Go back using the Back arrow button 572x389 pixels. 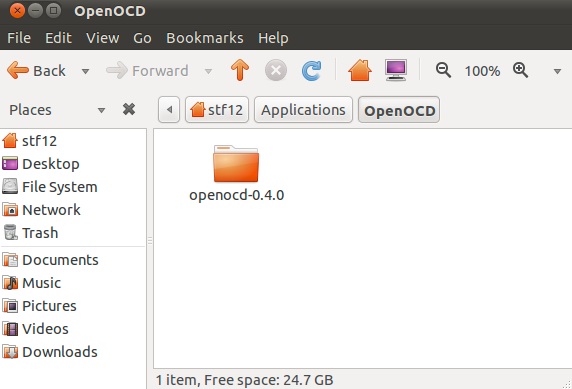[x=36, y=70]
